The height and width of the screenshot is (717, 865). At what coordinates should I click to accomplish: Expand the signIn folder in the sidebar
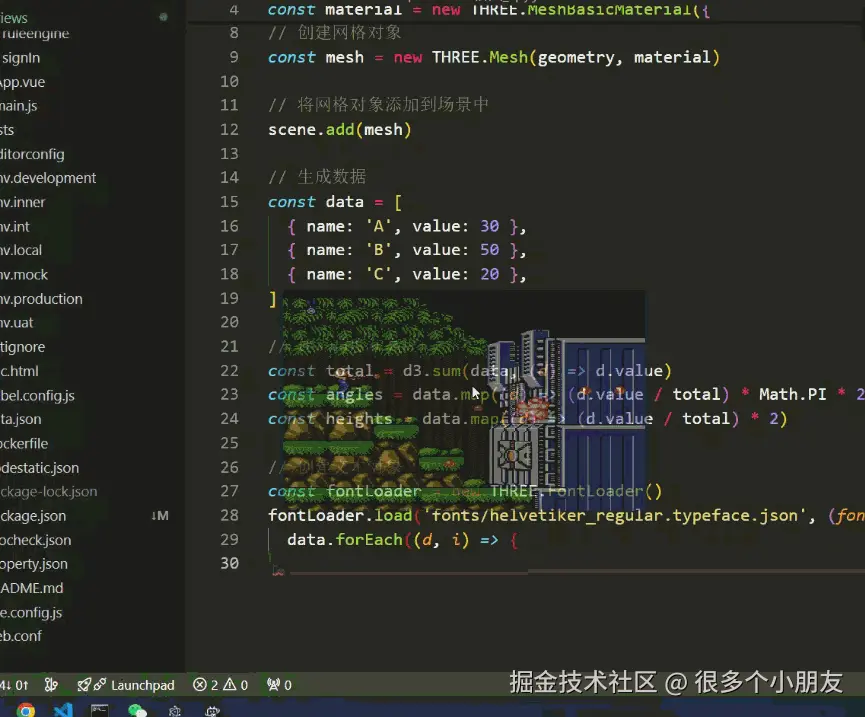[x=28, y=58]
